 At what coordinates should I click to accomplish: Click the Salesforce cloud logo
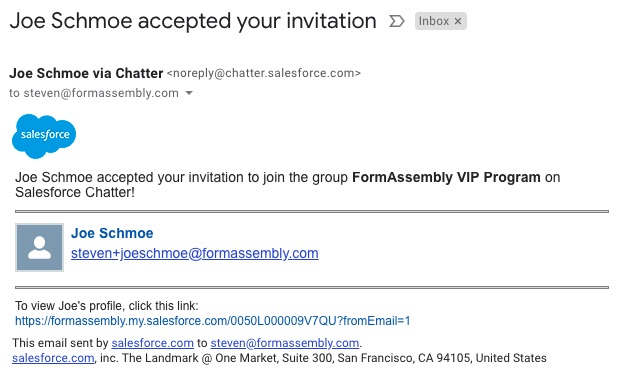point(44,136)
